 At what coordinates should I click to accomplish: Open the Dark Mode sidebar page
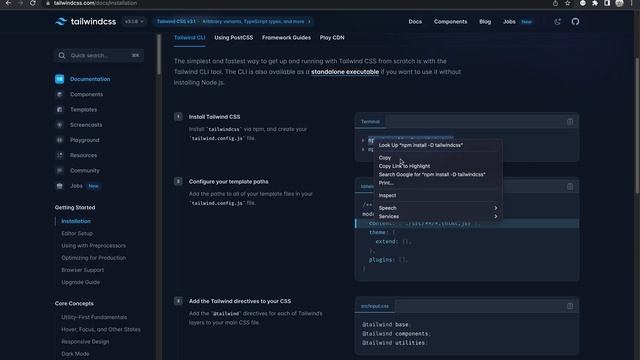coord(75,354)
